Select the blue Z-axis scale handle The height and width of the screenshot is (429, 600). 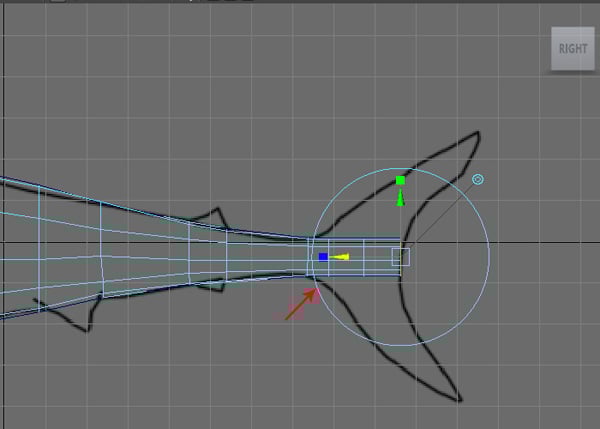pos(323,257)
